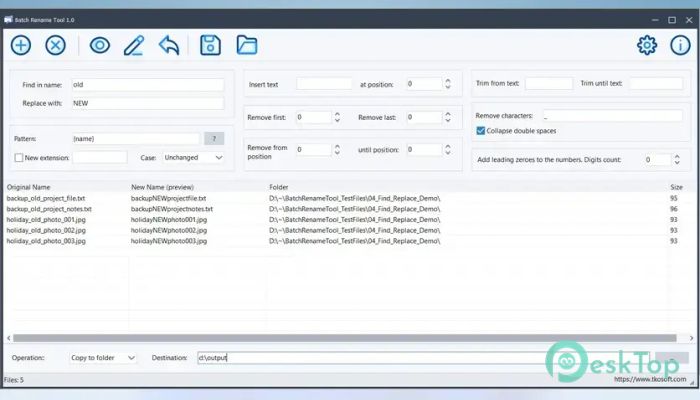This screenshot has width=700, height=400.
Task: Click the Remove characters field
Action: [612, 116]
